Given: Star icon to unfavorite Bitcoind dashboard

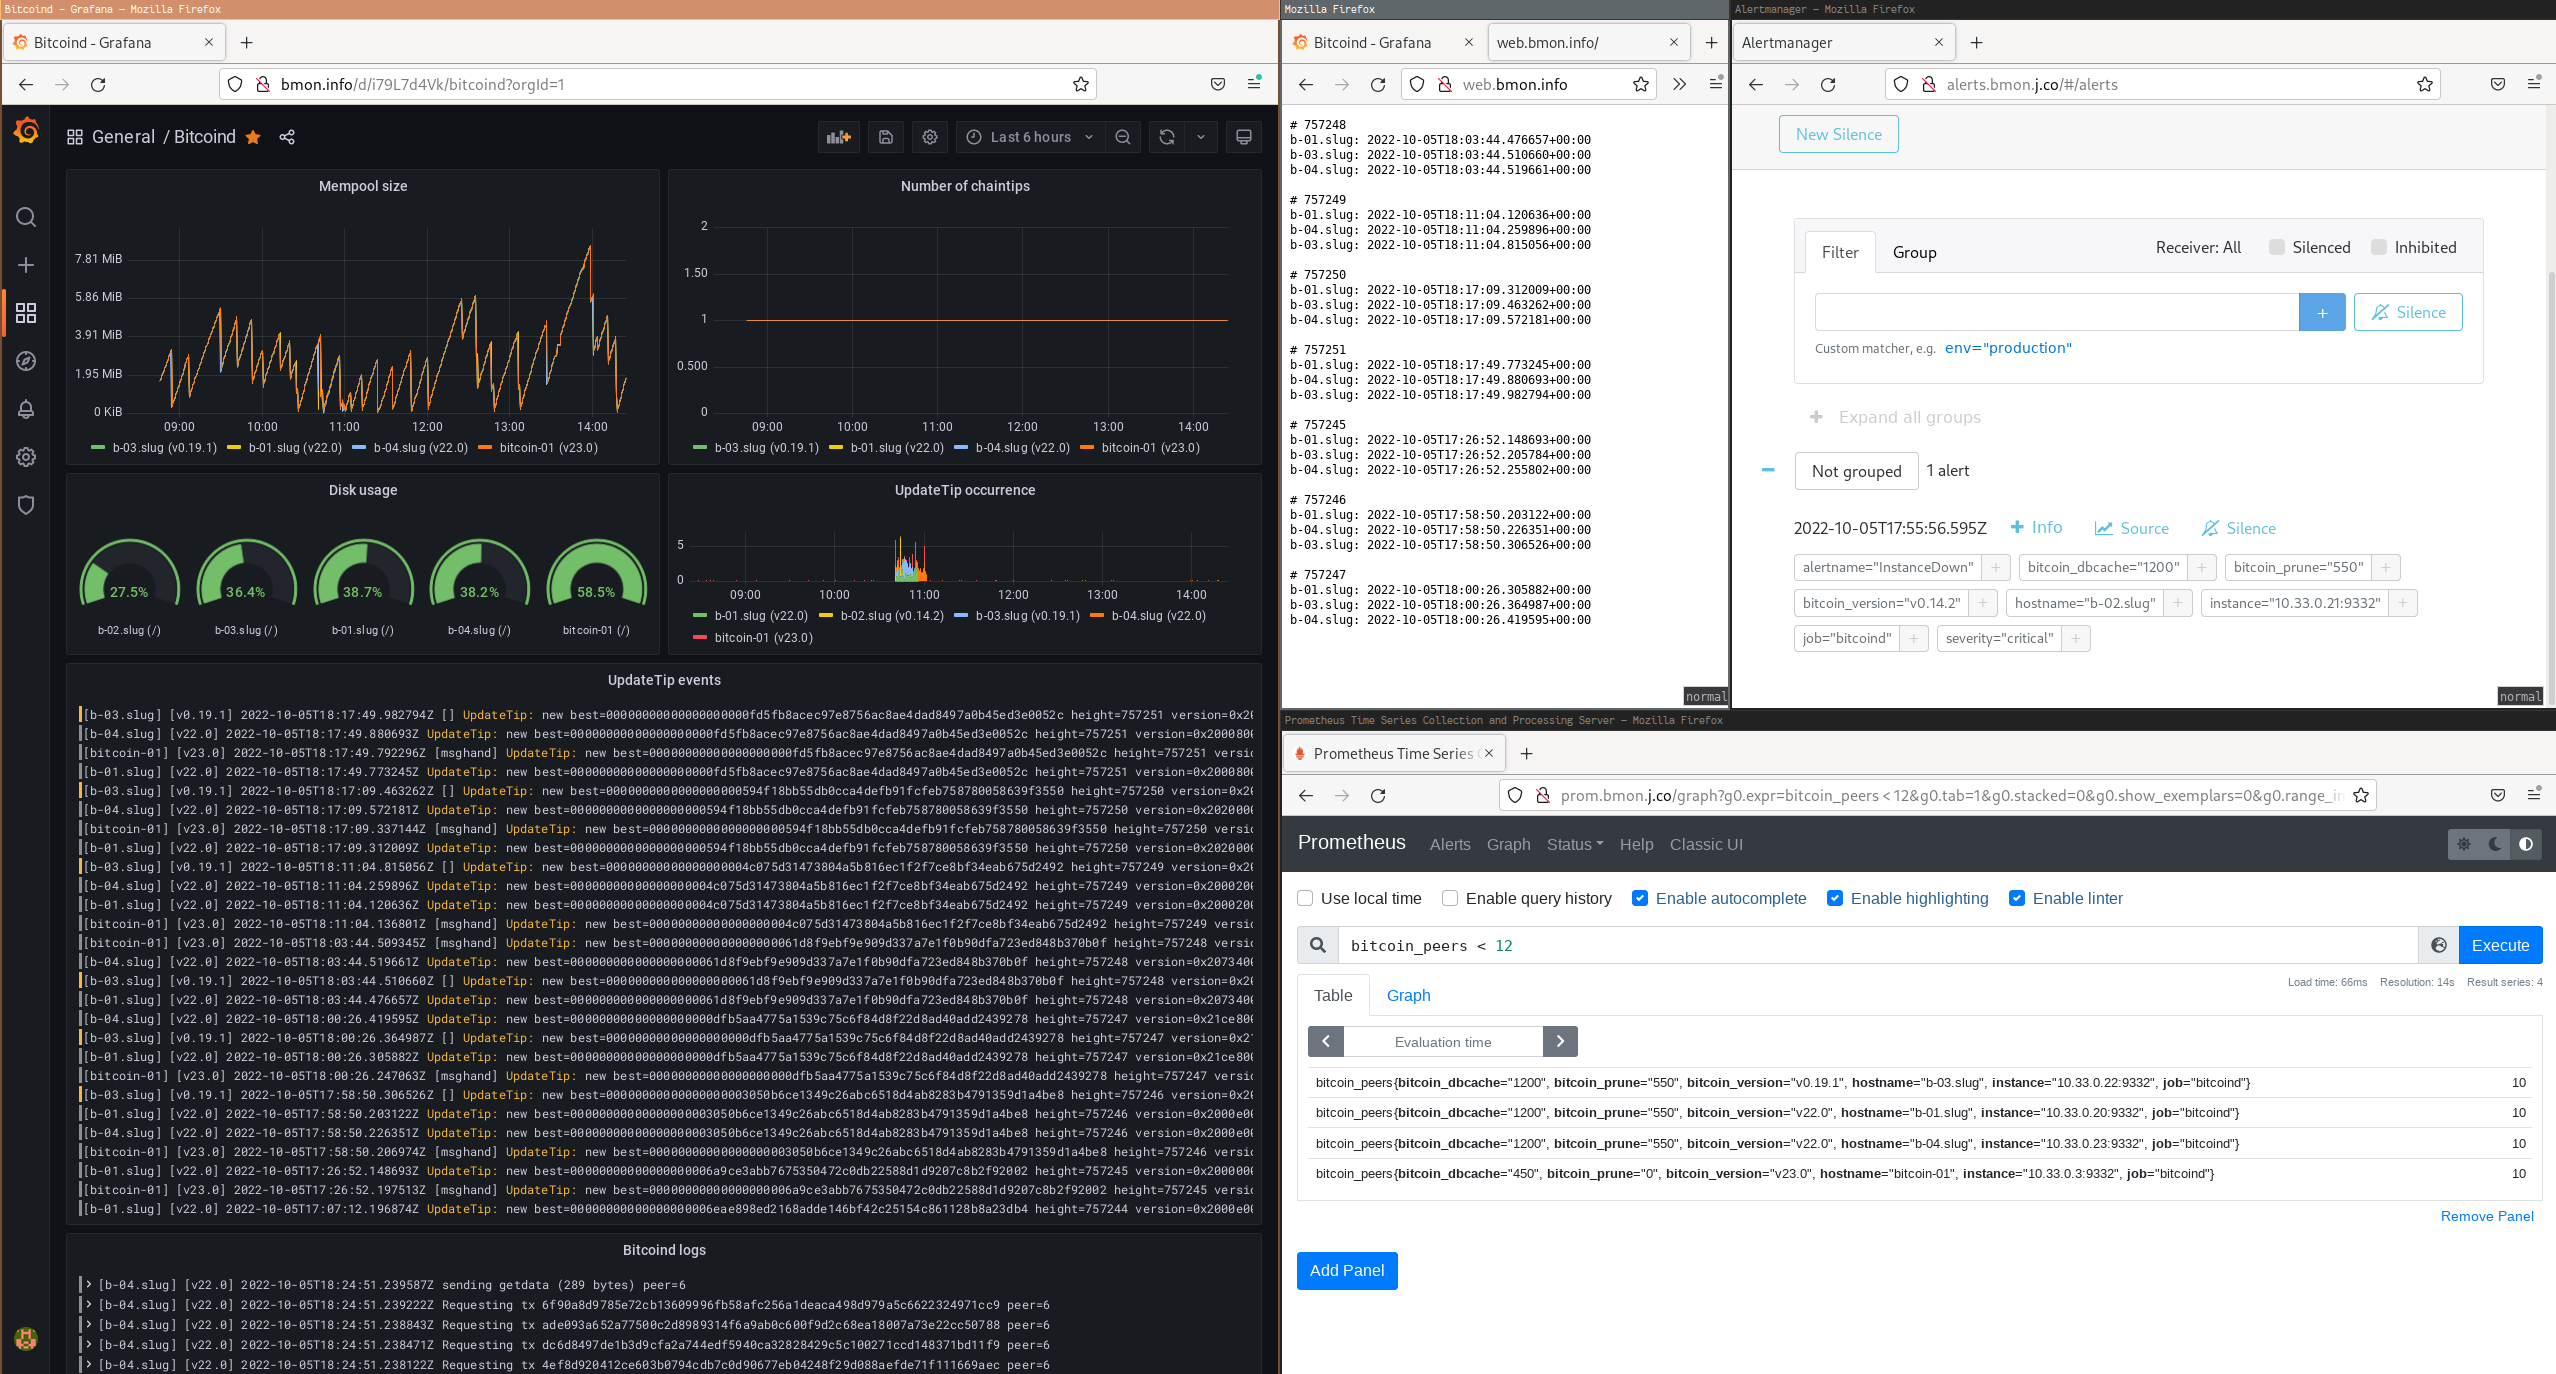Looking at the screenshot, I should (253, 137).
